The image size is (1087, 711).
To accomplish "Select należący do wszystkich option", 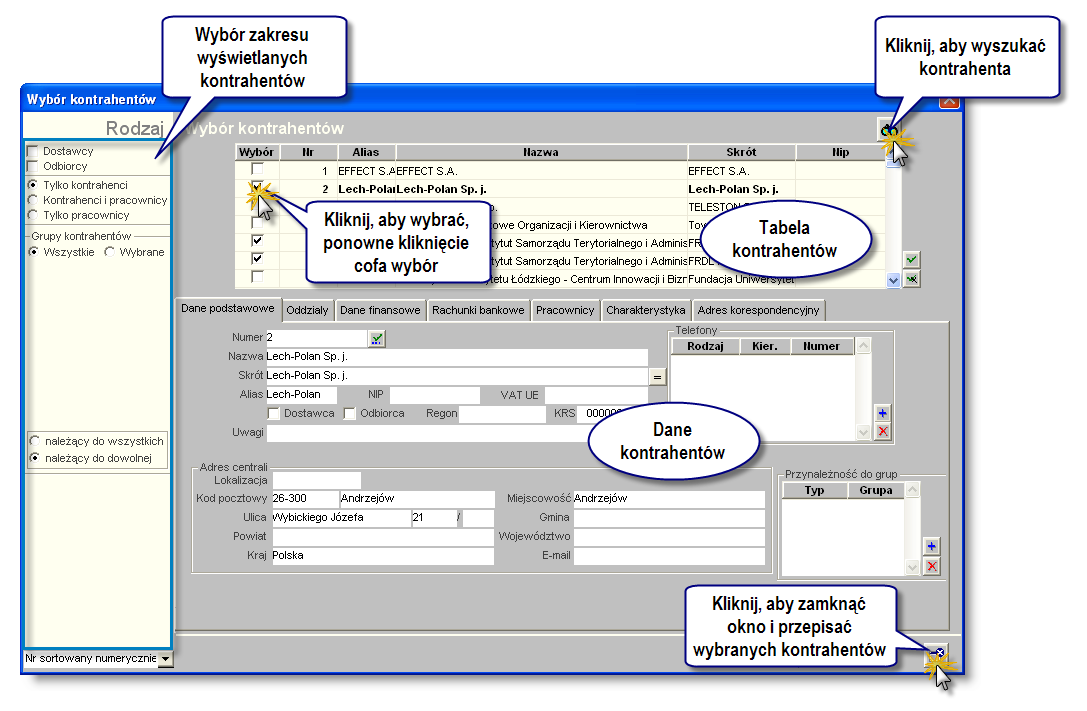I will tap(35, 441).
